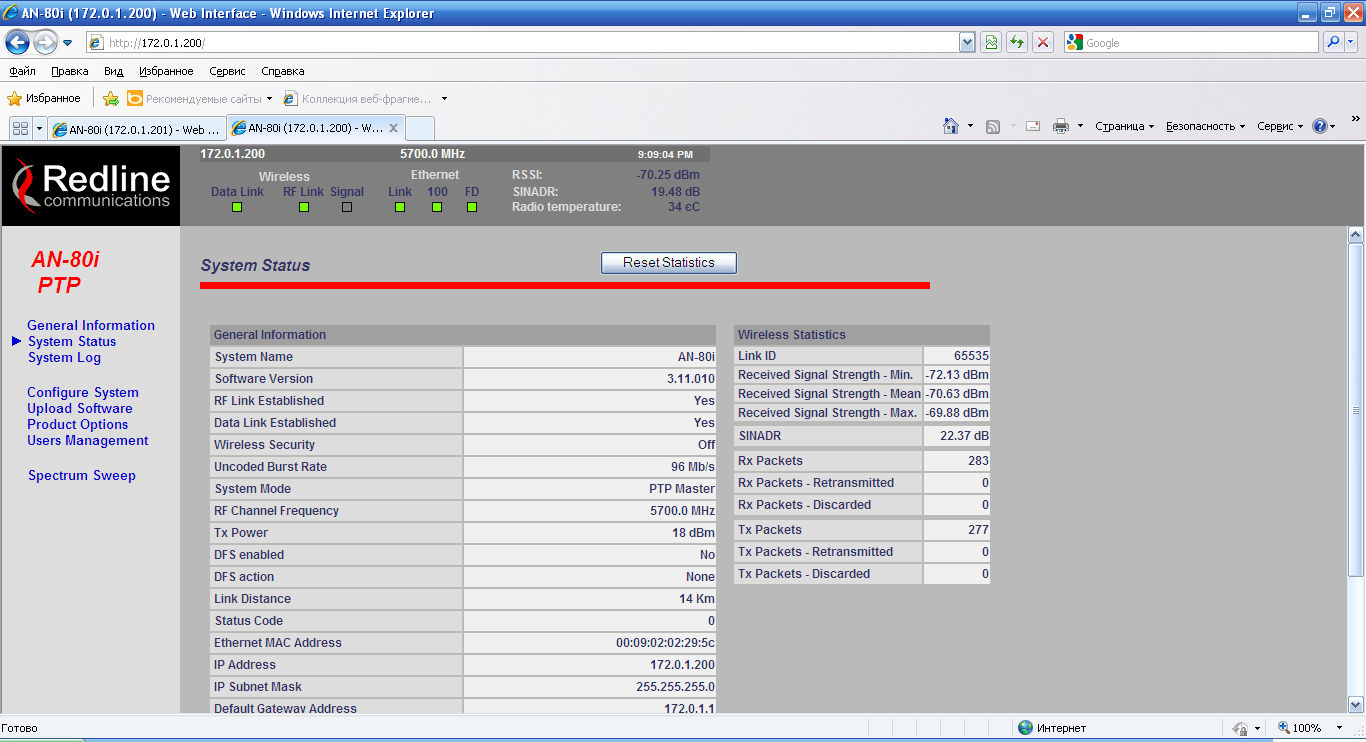Screen dimensions: 1366x742
Task: Open Рекомендуемые сайты suggested sites
Action: (x=200, y=99)
